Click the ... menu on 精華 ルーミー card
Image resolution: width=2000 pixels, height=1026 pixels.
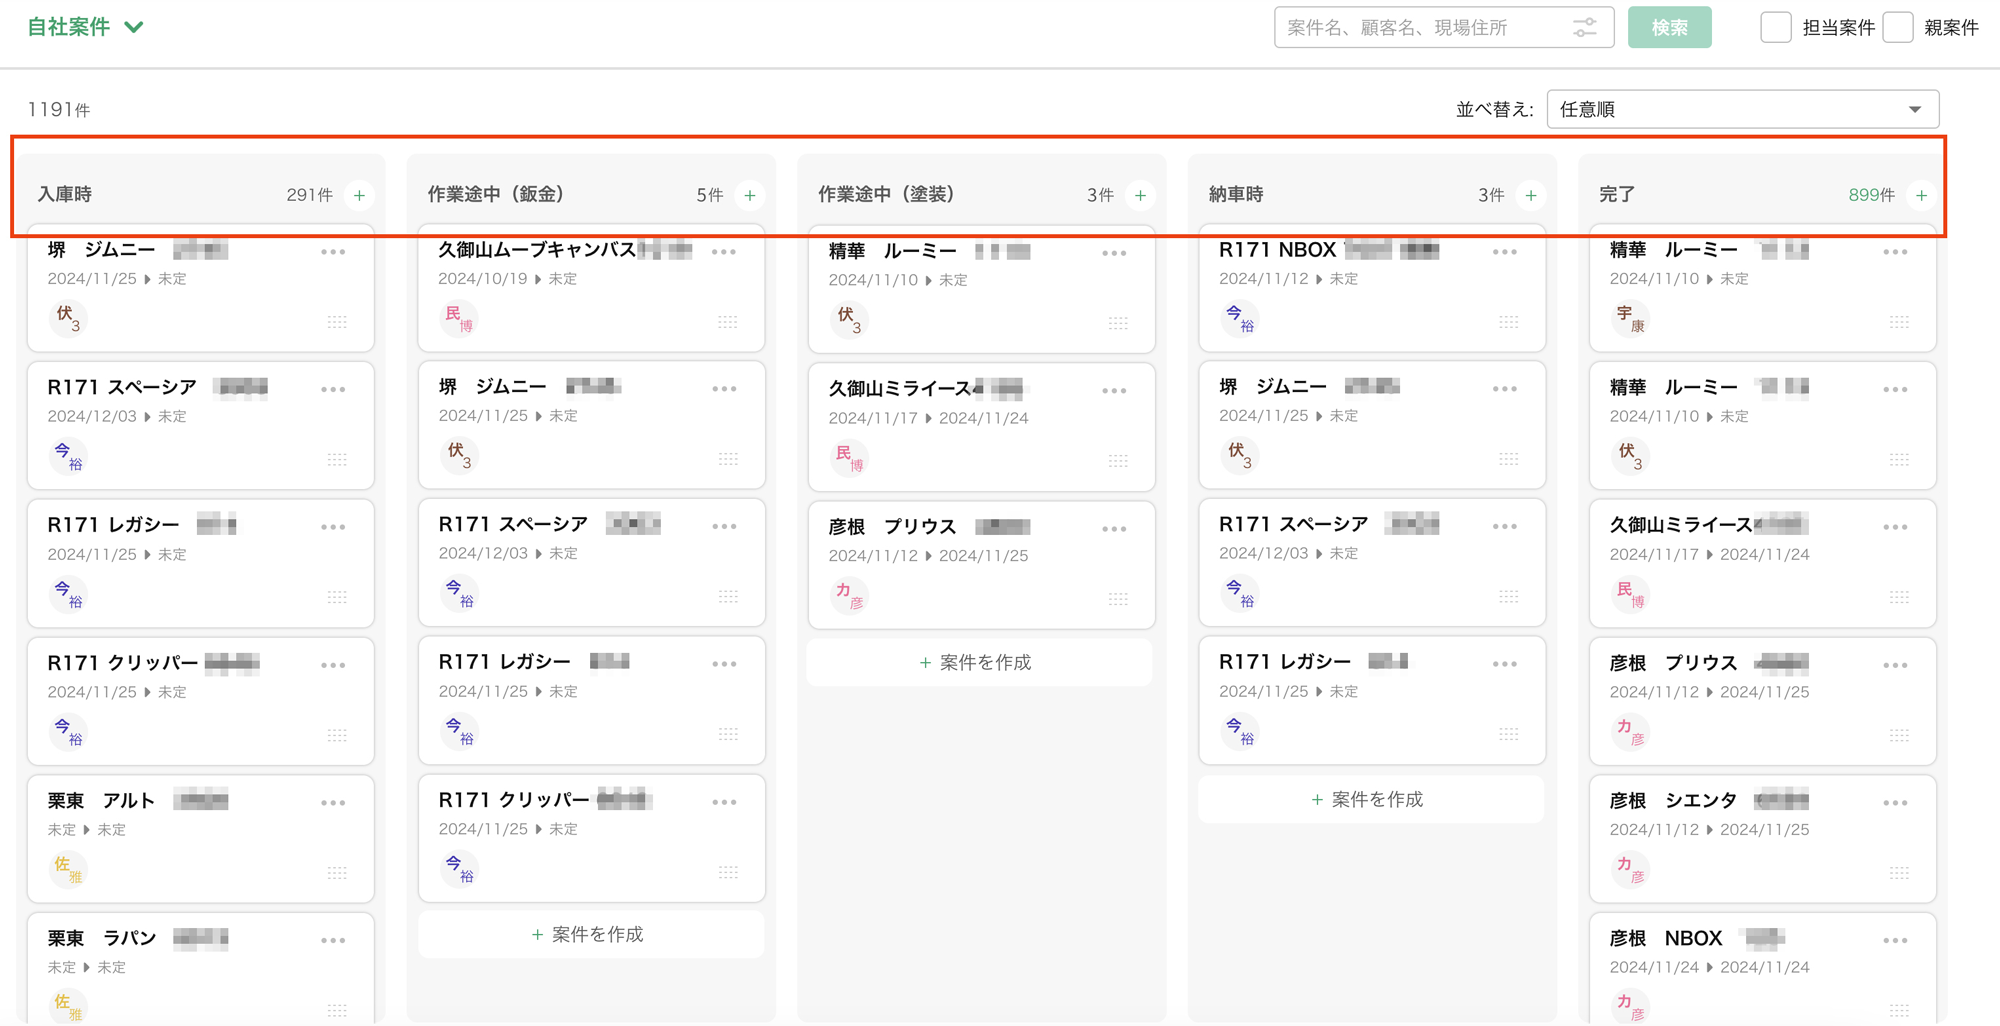click(1114, 253)
